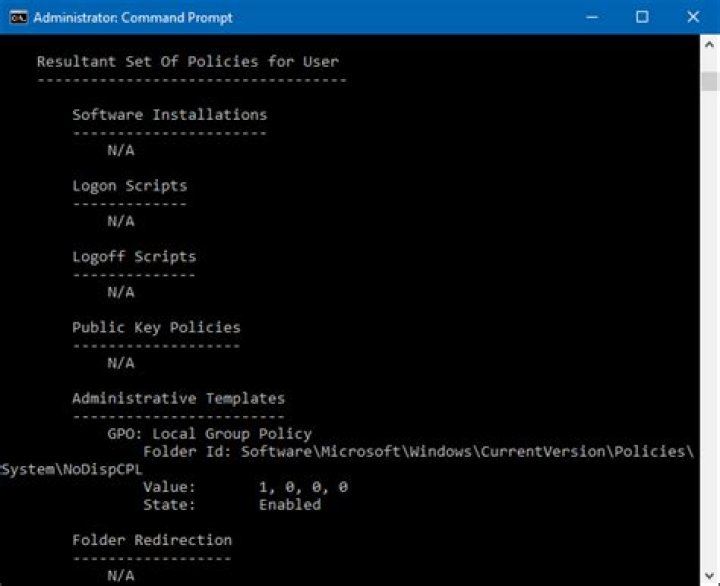Click the scrollbar down arrow
720x586 pixels.
click(x=709, y=575)
